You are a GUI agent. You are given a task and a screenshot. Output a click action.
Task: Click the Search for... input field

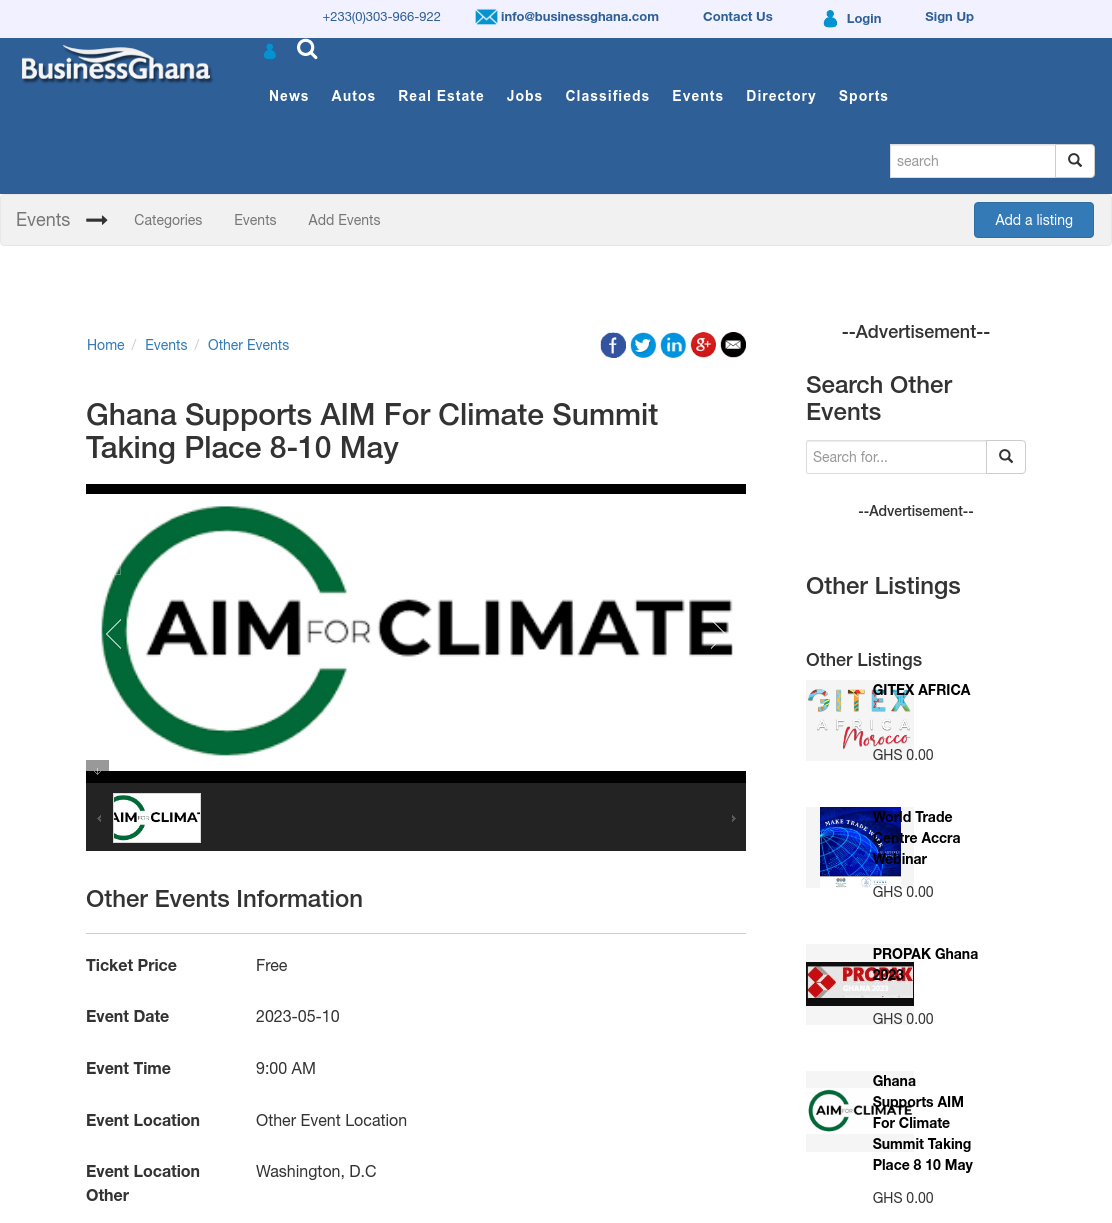pos(896,457)
